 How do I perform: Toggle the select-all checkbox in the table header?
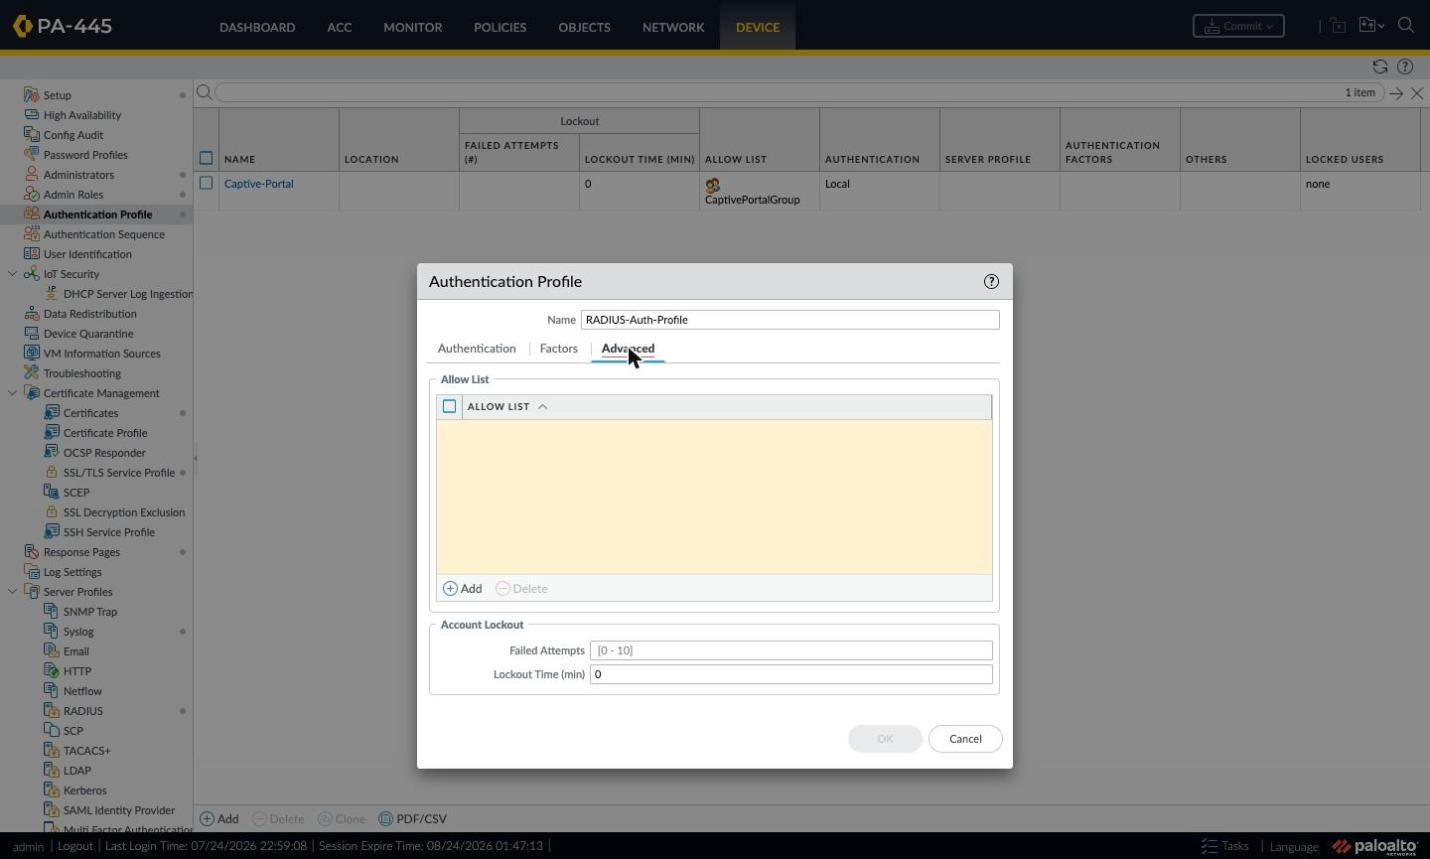[x=206, y=158]
